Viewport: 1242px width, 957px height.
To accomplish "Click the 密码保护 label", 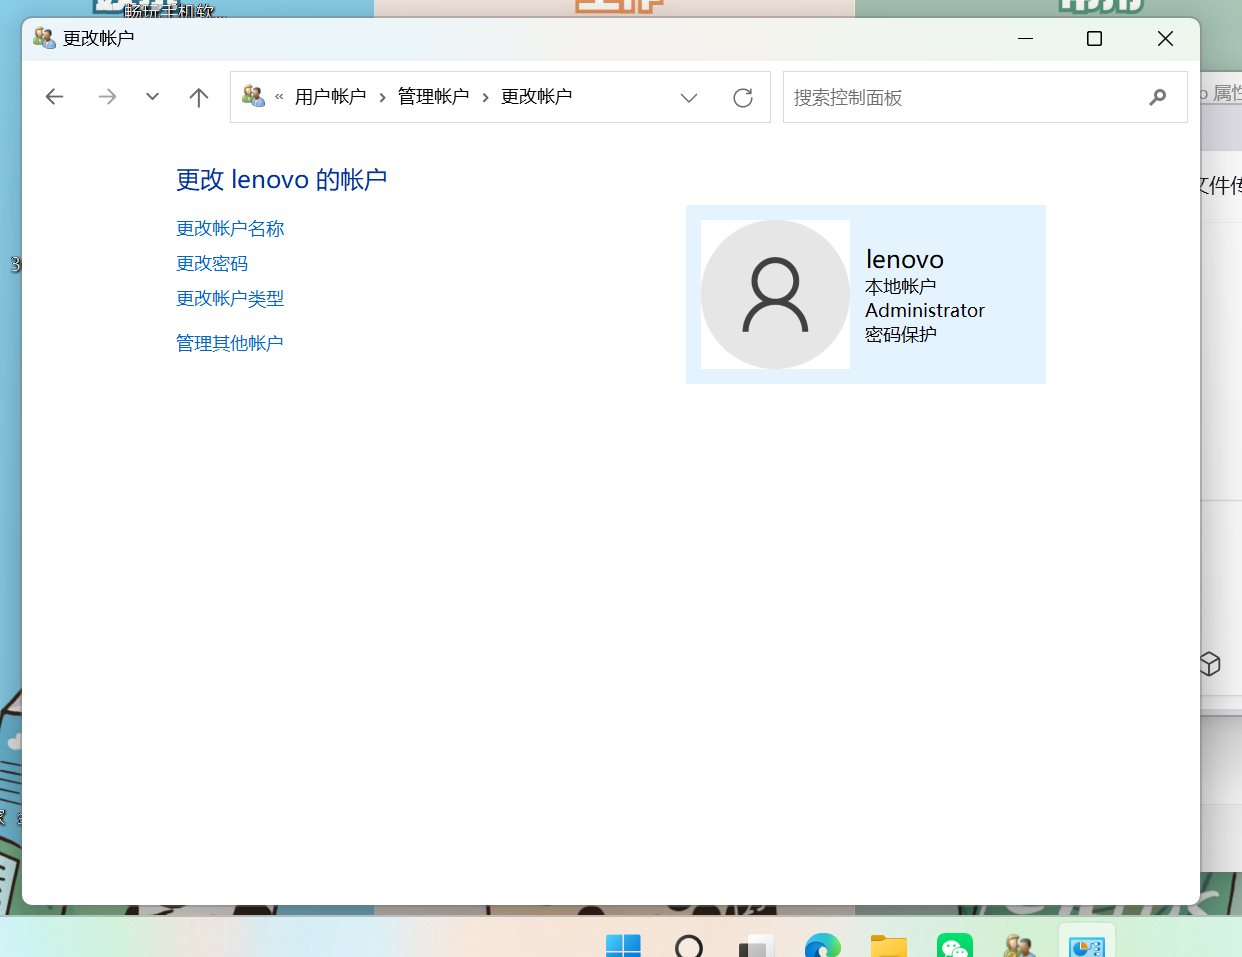I will 901,334.
